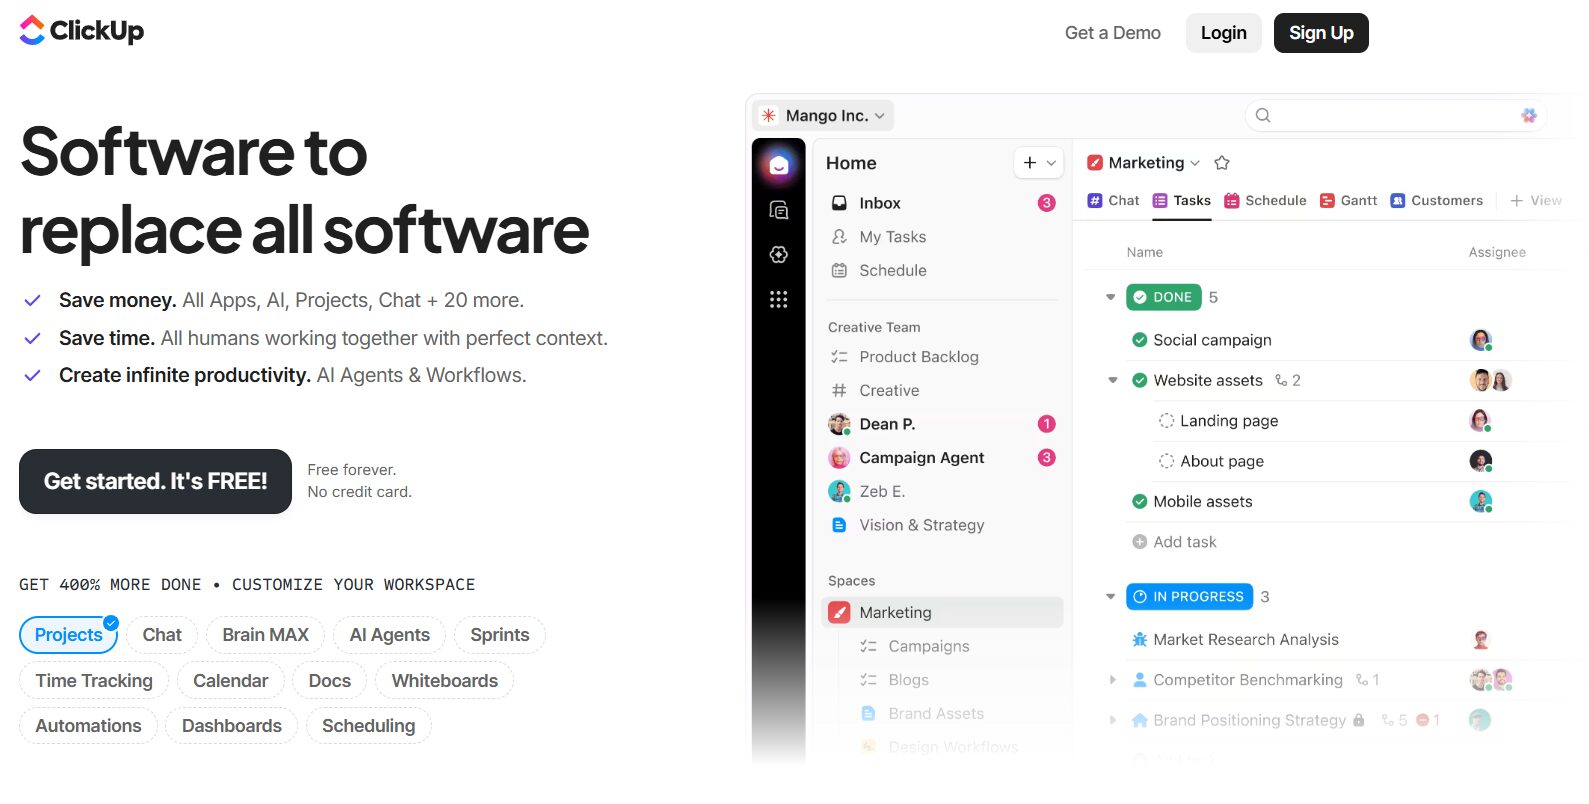Toggle the Chat feature pill
This screenshot has width=1589, height=804.
(162, 635)
